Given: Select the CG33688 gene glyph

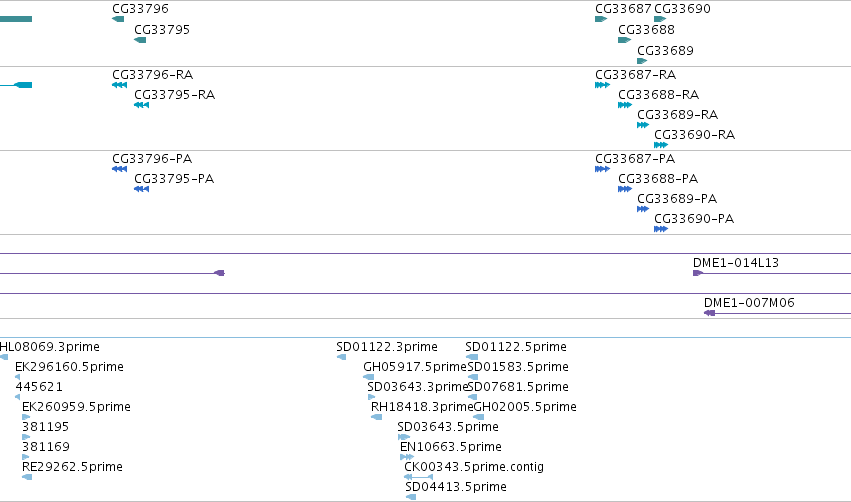Looking at the screenshot, I should click(x=624, y=40).
